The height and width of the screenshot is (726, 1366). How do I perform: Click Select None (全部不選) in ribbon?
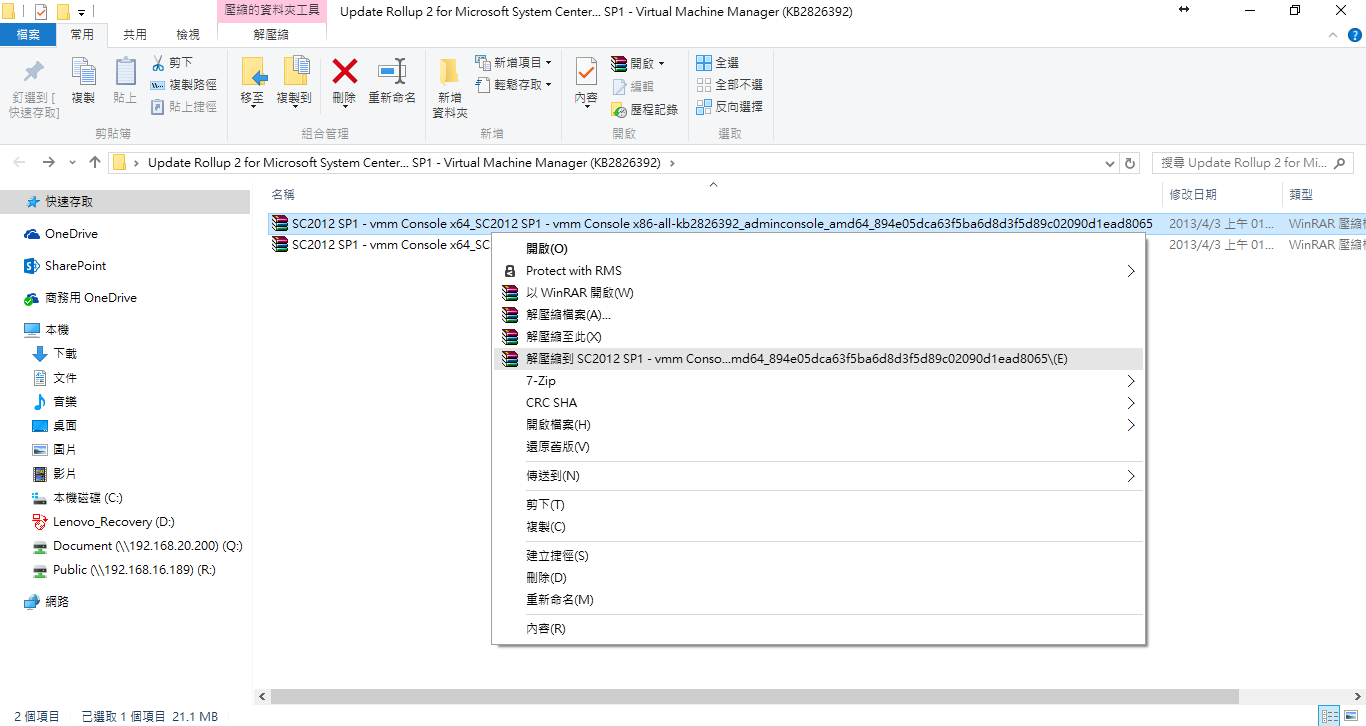(x=729, y=85)
